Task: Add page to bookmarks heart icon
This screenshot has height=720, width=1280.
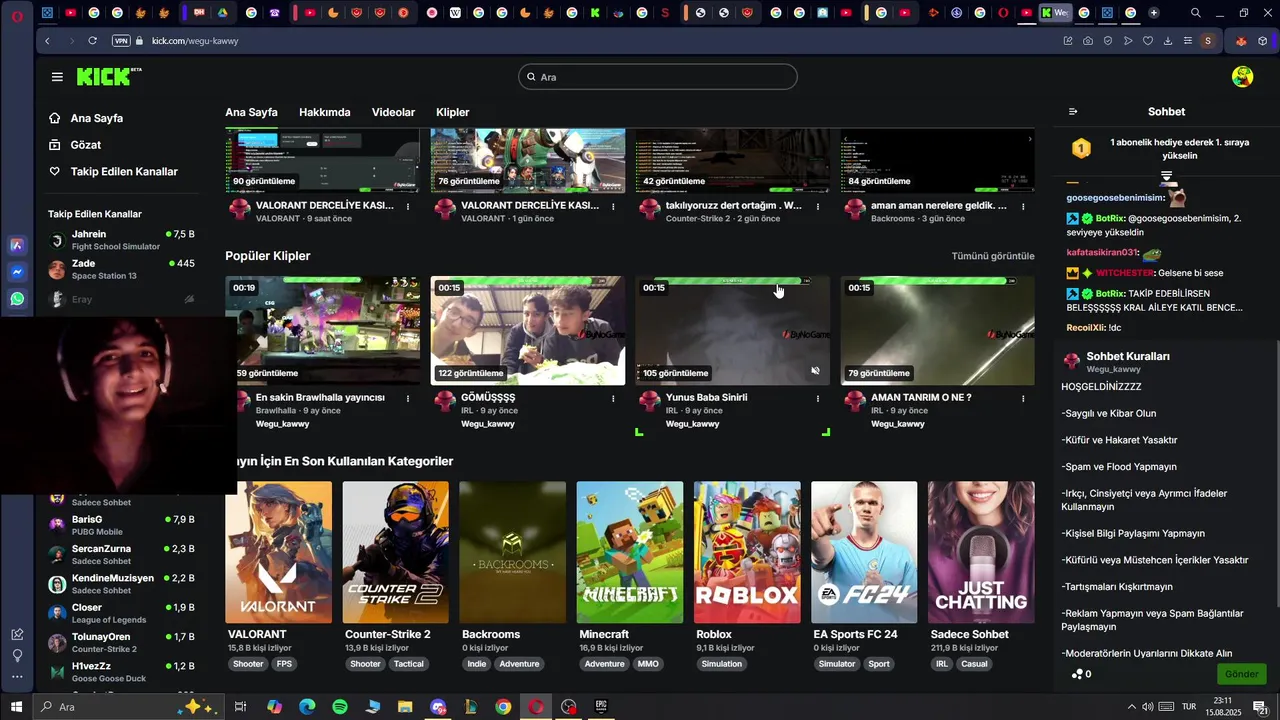Action: point(1148,41)
